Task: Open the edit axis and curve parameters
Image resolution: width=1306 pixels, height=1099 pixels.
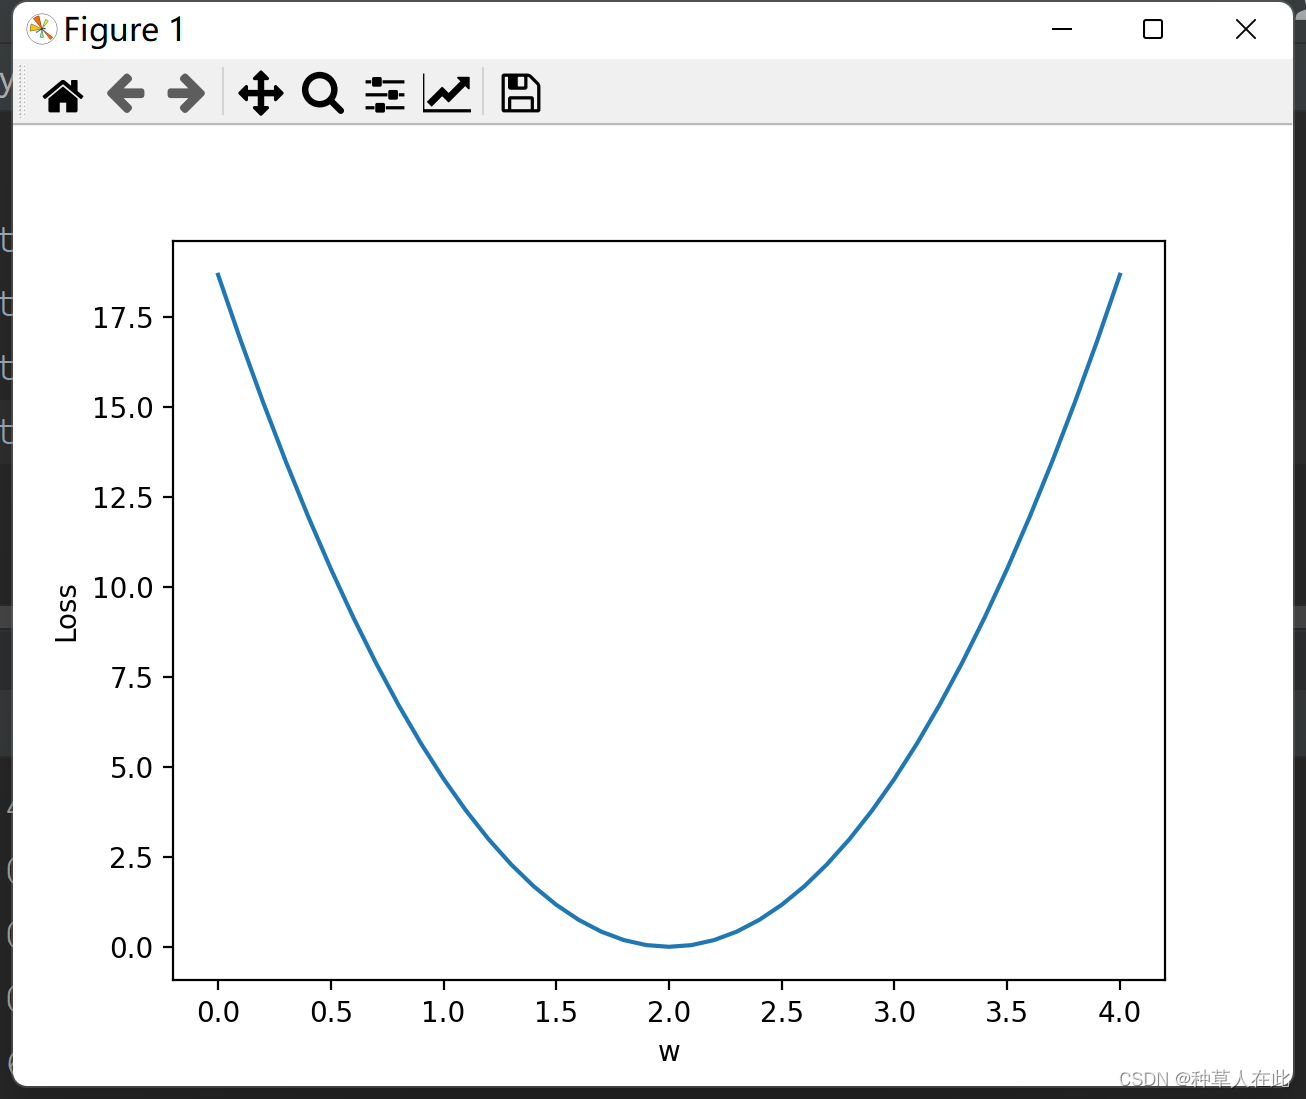Action: tap(447, 94)
